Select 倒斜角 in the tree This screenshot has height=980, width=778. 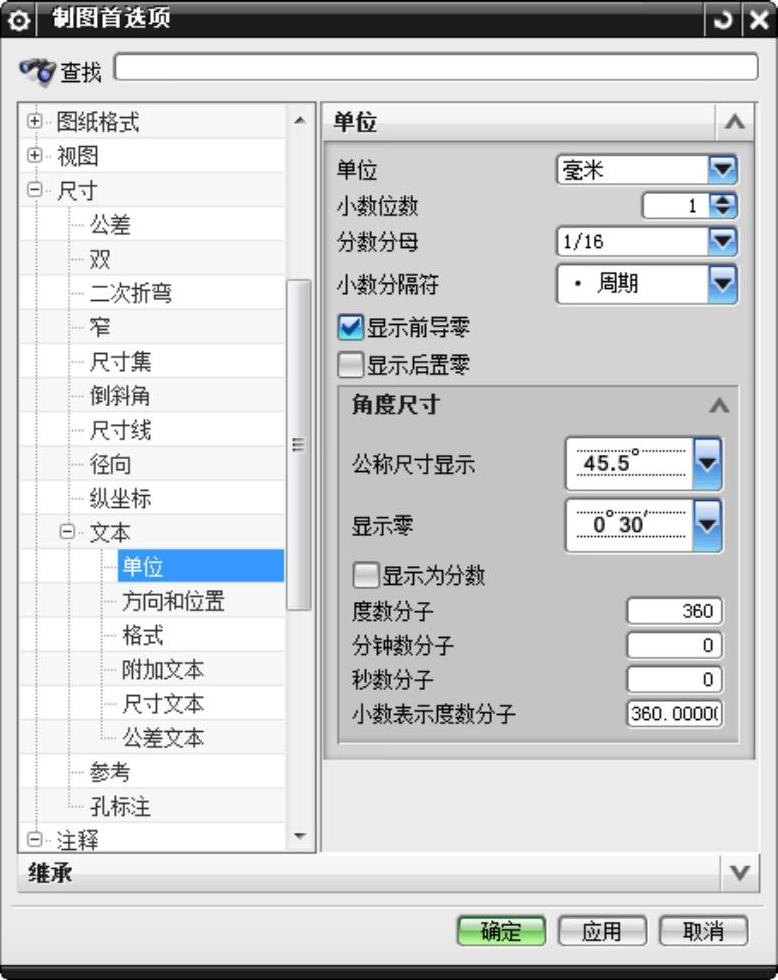tap(120, 396)
